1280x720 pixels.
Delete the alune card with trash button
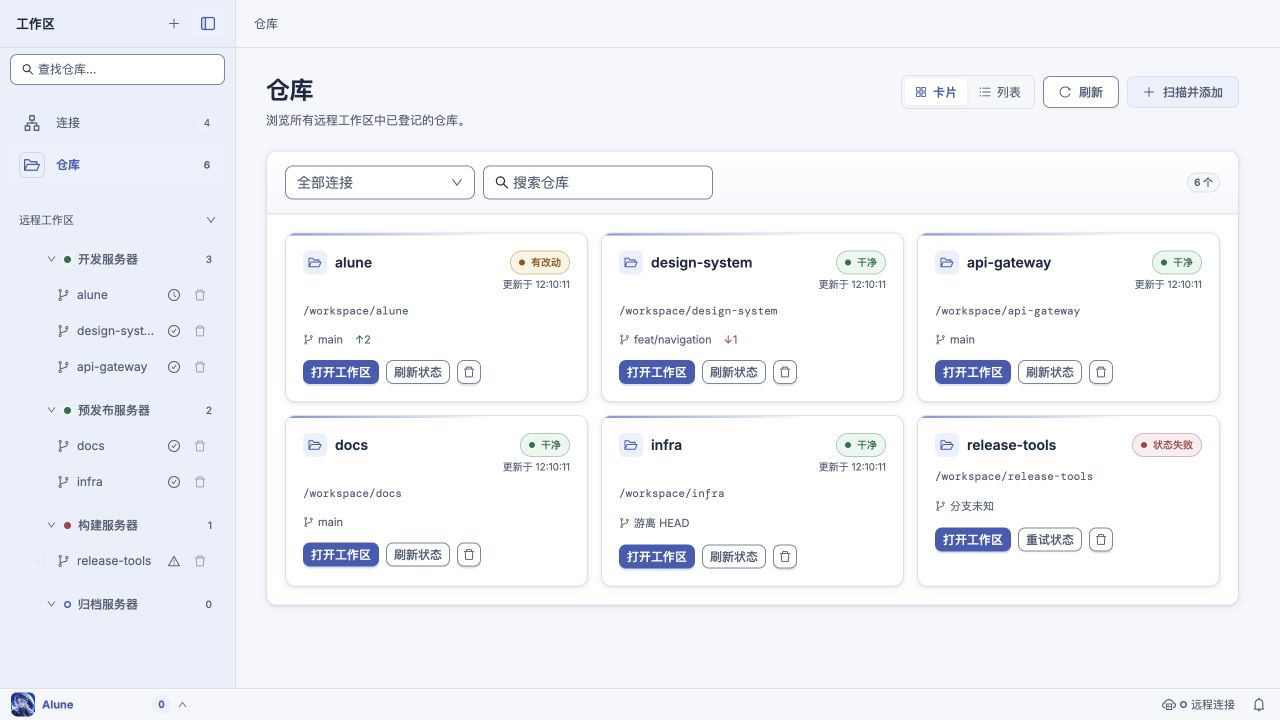469,372
